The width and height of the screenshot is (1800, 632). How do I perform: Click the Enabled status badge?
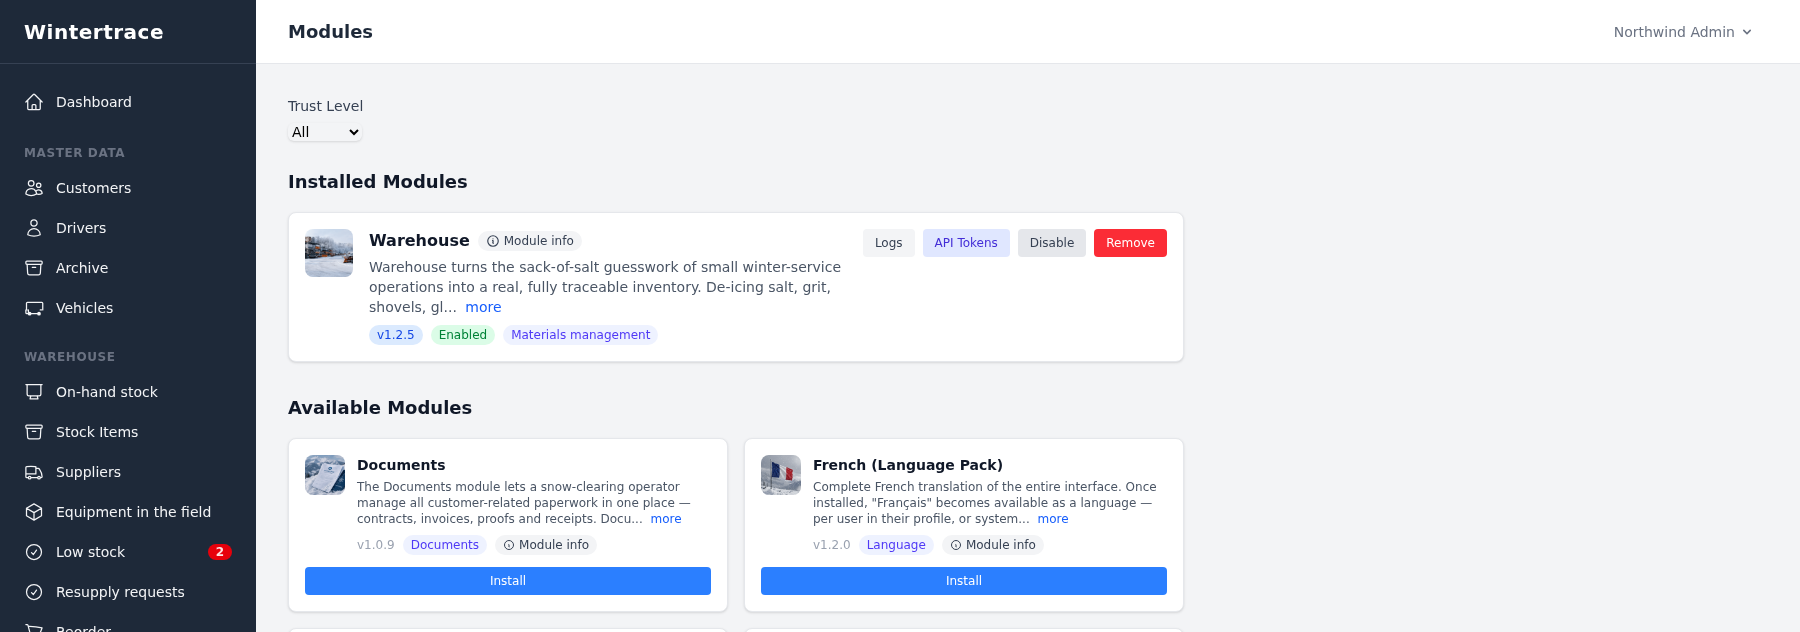pos(463,335)
